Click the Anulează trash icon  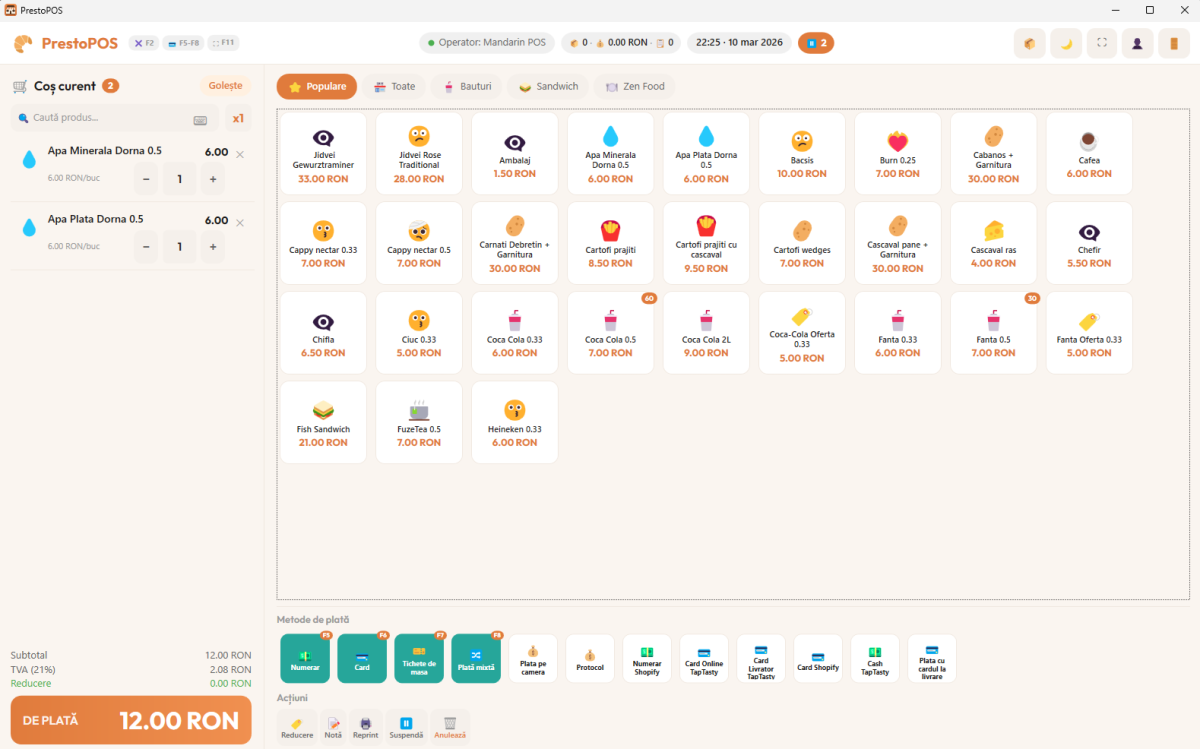tap(450, 726)
